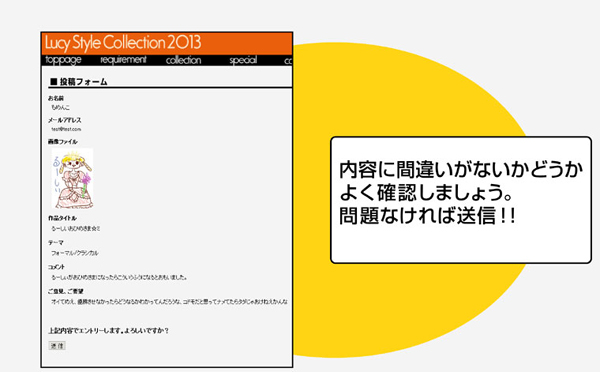The height and width of the screenshot is (372, 600).
Task: Click the 送信 submit button
Action: coord(57,346)
